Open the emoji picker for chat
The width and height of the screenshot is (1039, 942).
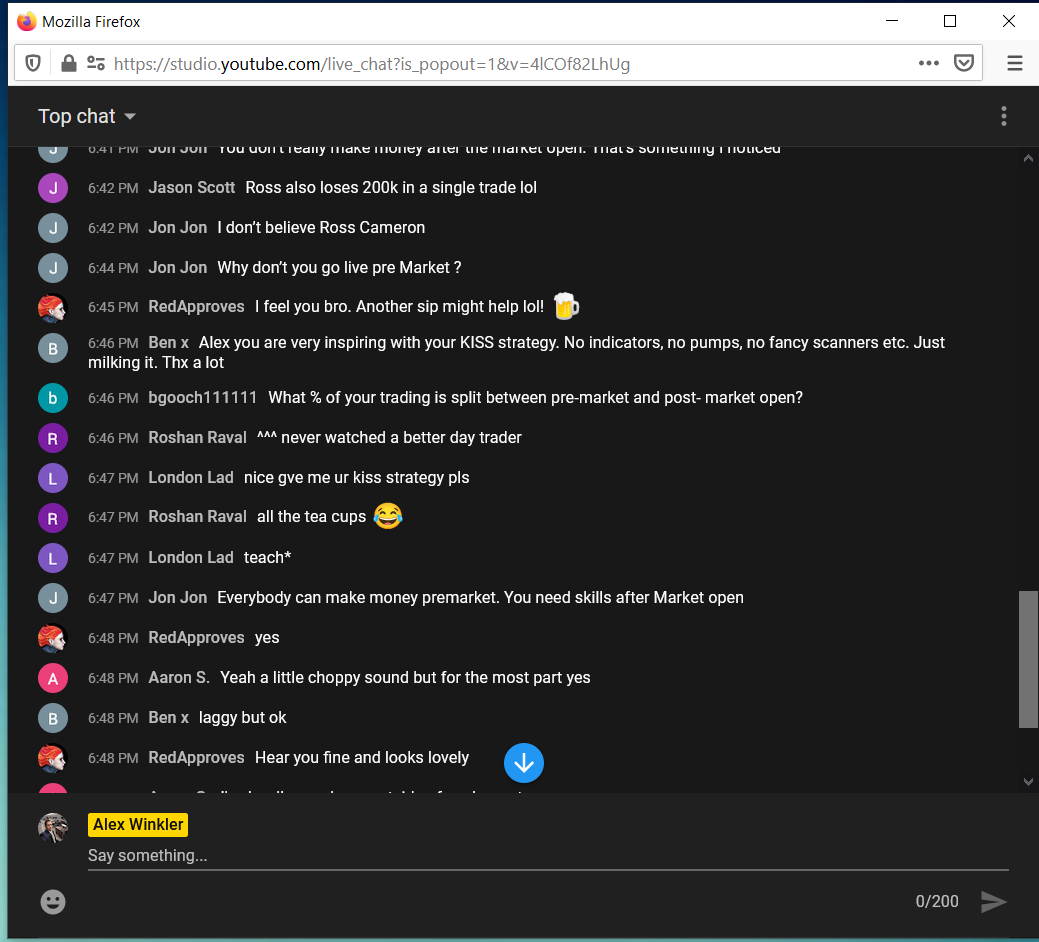[52, 901]
